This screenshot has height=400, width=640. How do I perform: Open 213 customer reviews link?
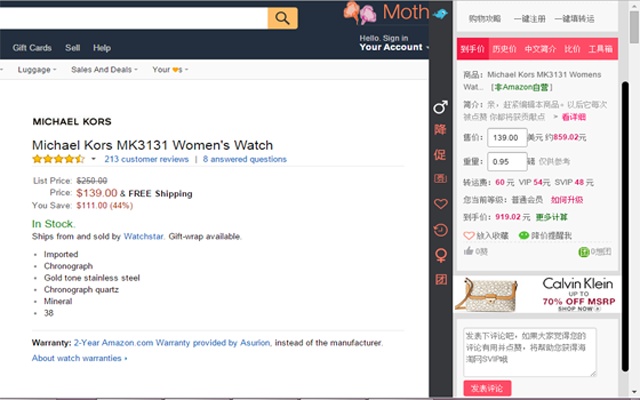point(147,159)
